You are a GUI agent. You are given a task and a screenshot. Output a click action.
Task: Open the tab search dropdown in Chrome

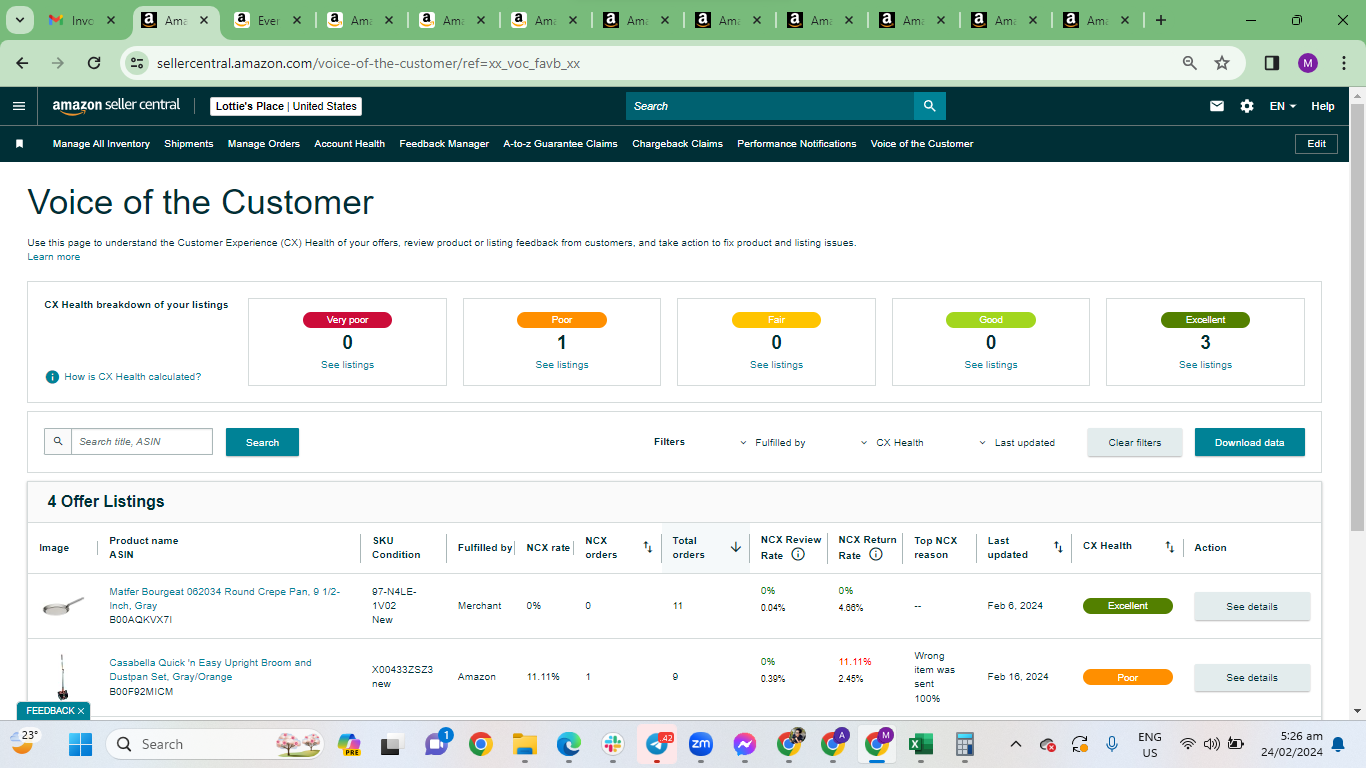(20, 20)
